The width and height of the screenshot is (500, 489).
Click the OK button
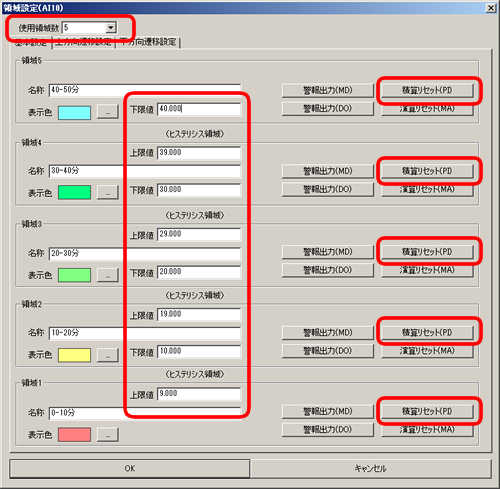(130, 469)
